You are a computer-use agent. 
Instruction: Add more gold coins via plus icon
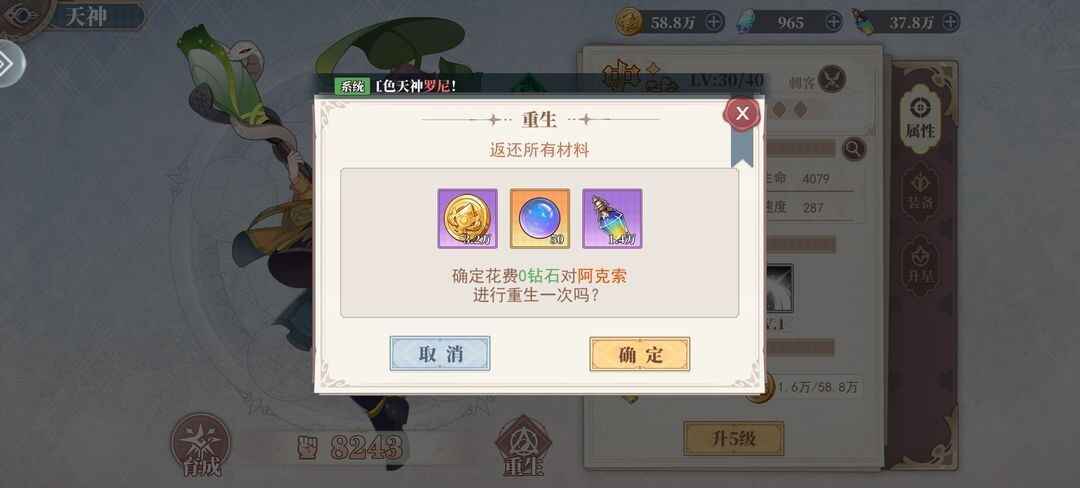pos(714,22)
